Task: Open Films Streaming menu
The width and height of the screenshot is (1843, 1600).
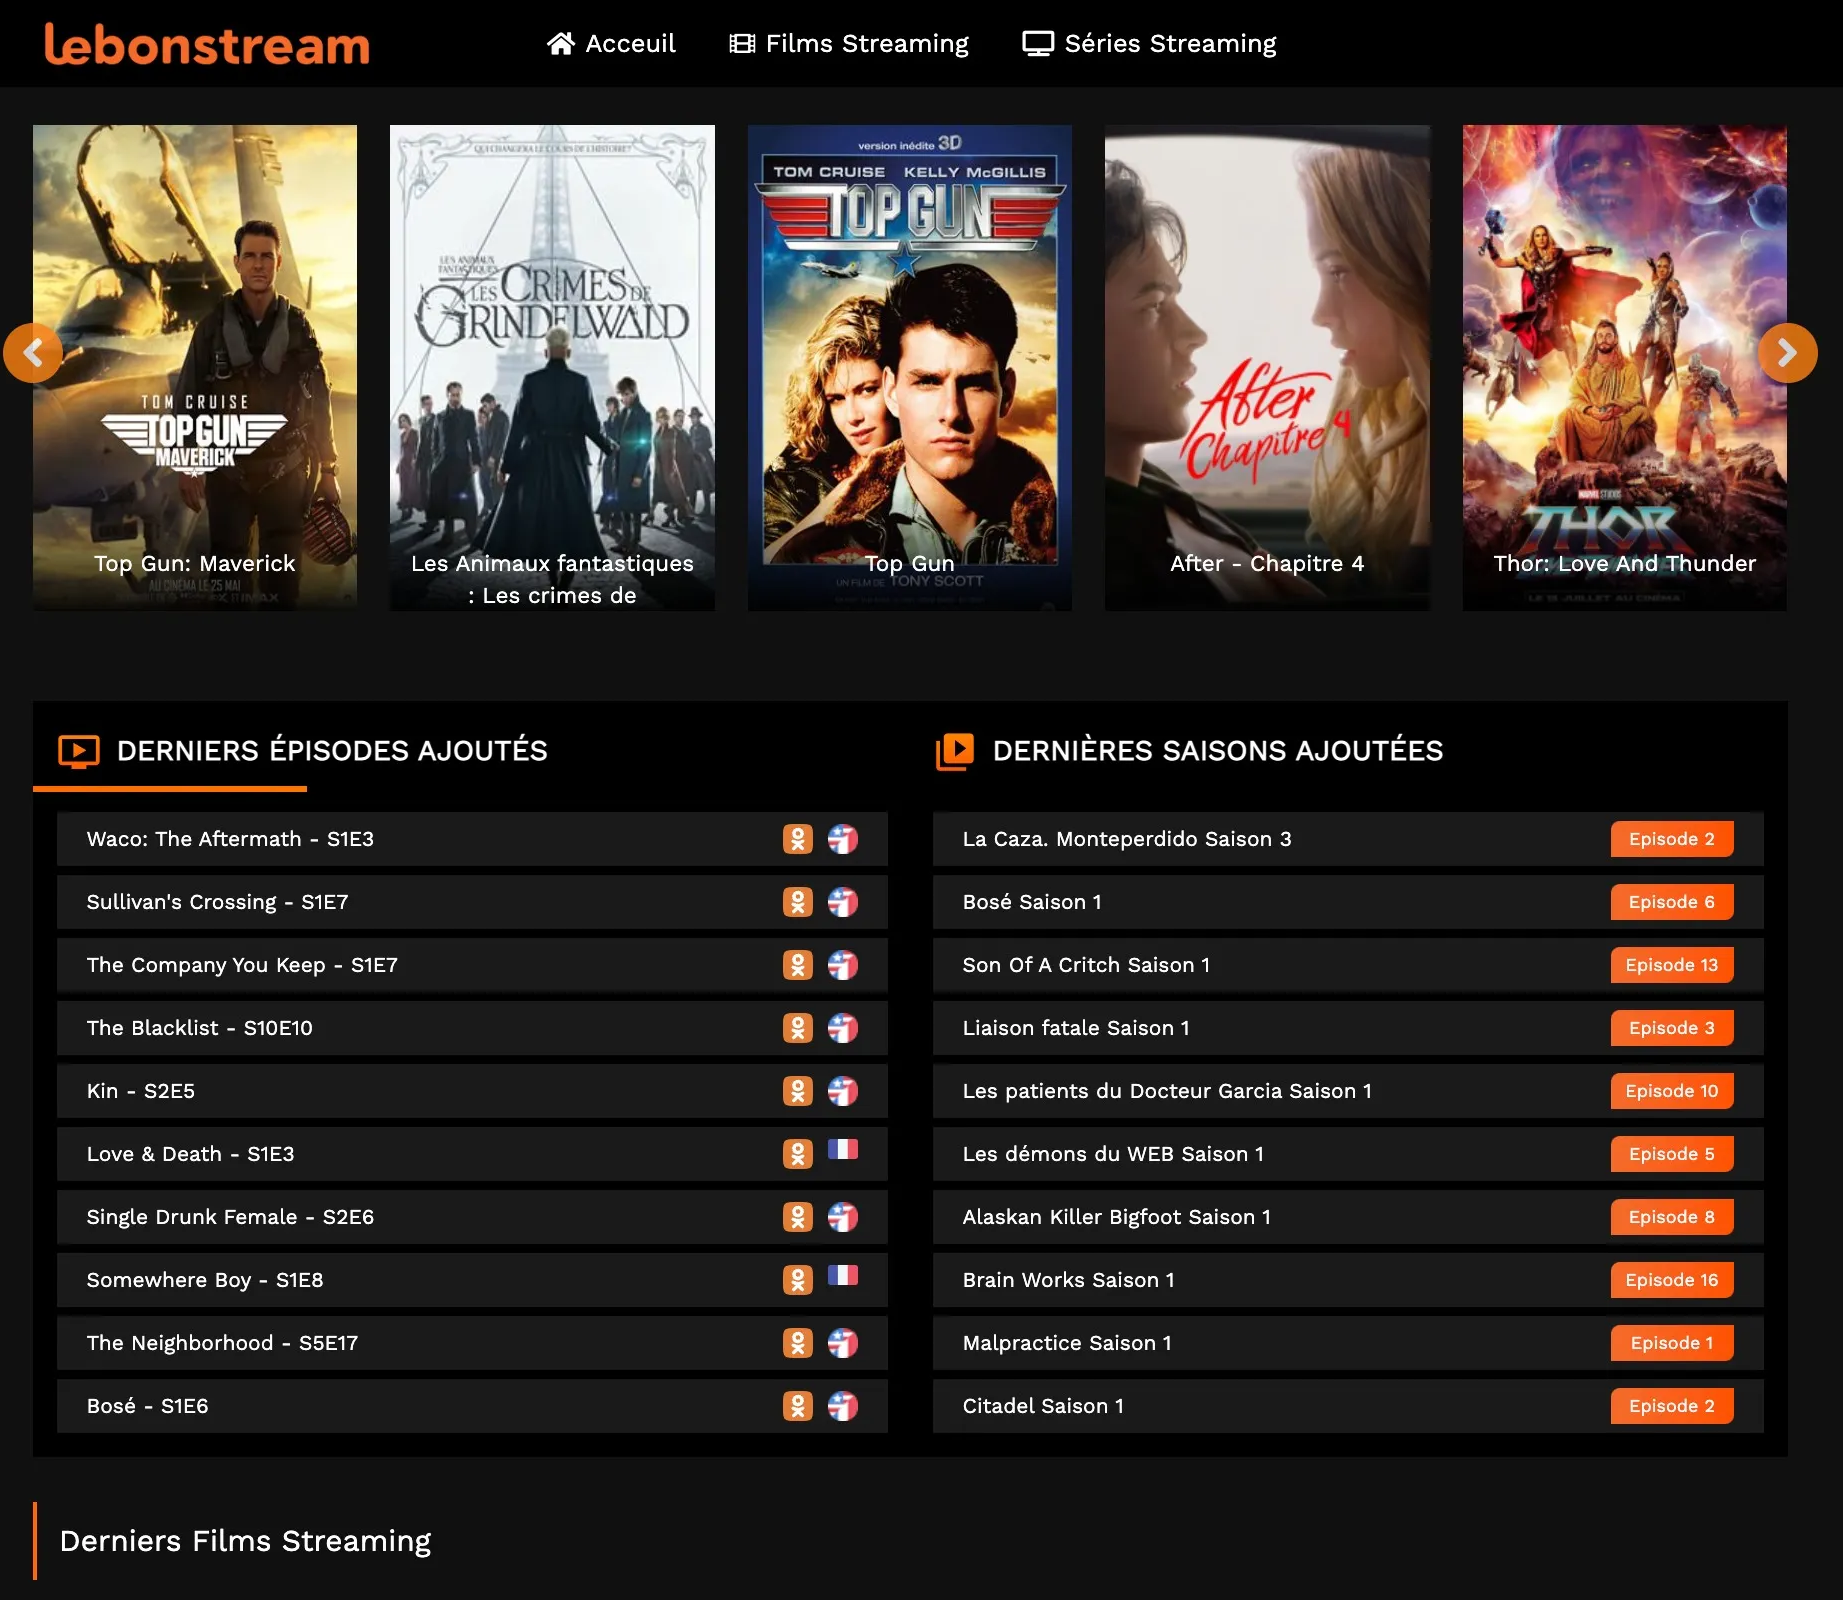Action: [x=849, y=43]
